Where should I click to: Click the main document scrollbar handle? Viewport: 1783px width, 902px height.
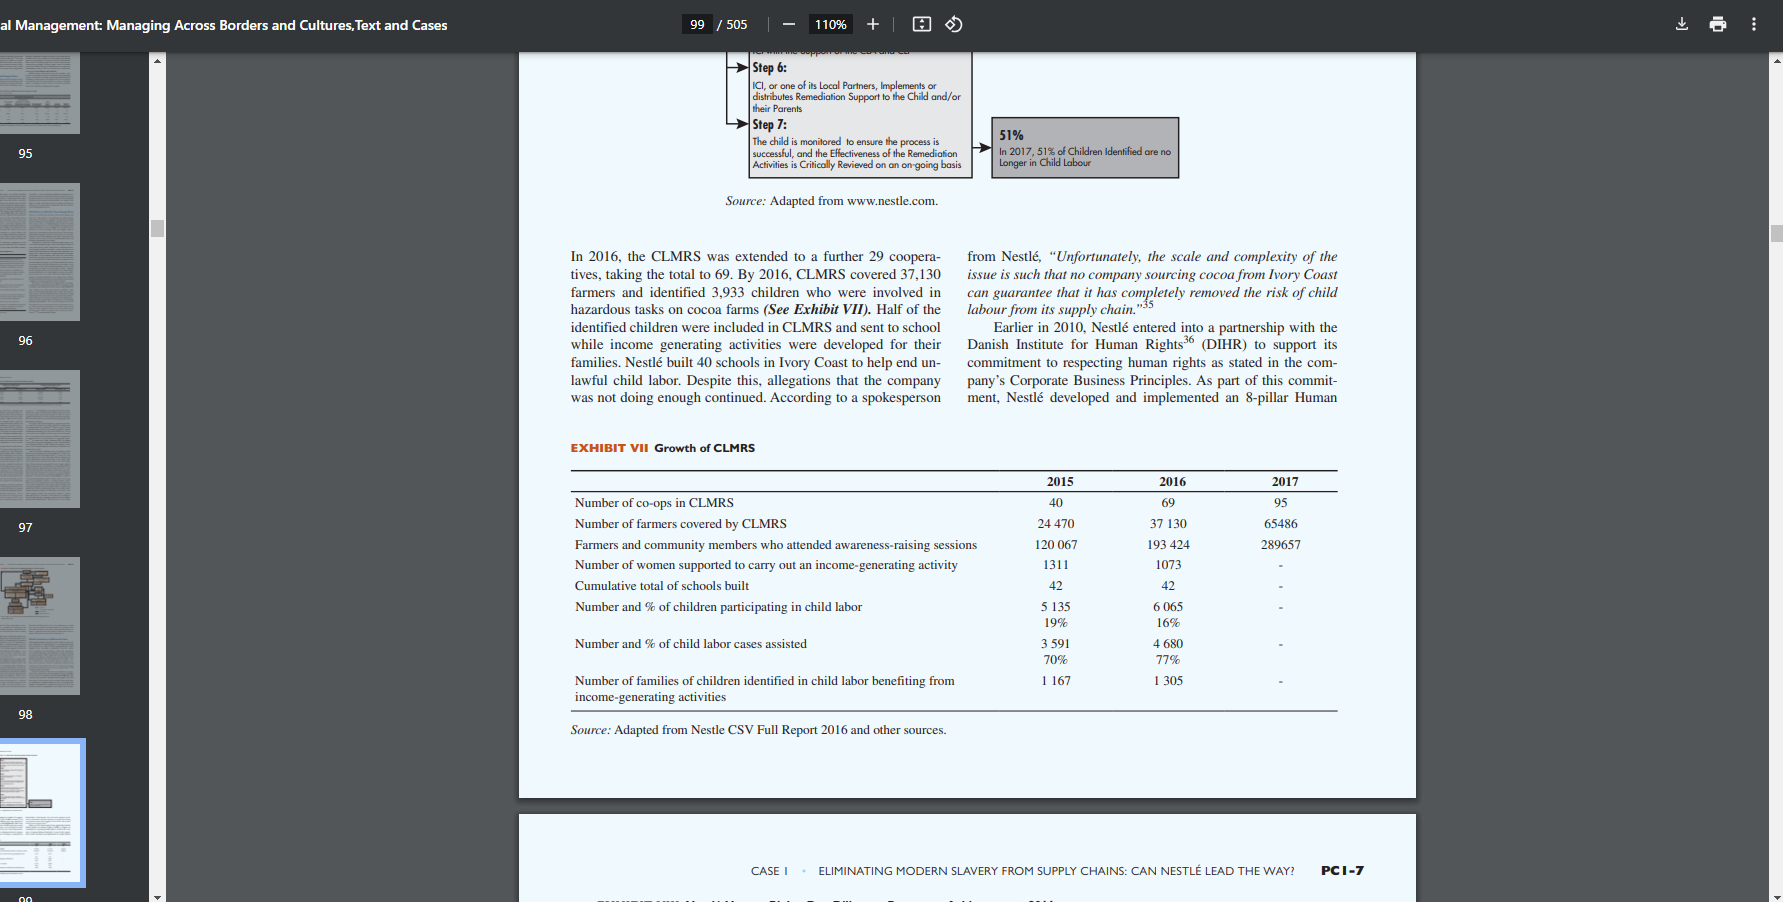point(1776,234)
